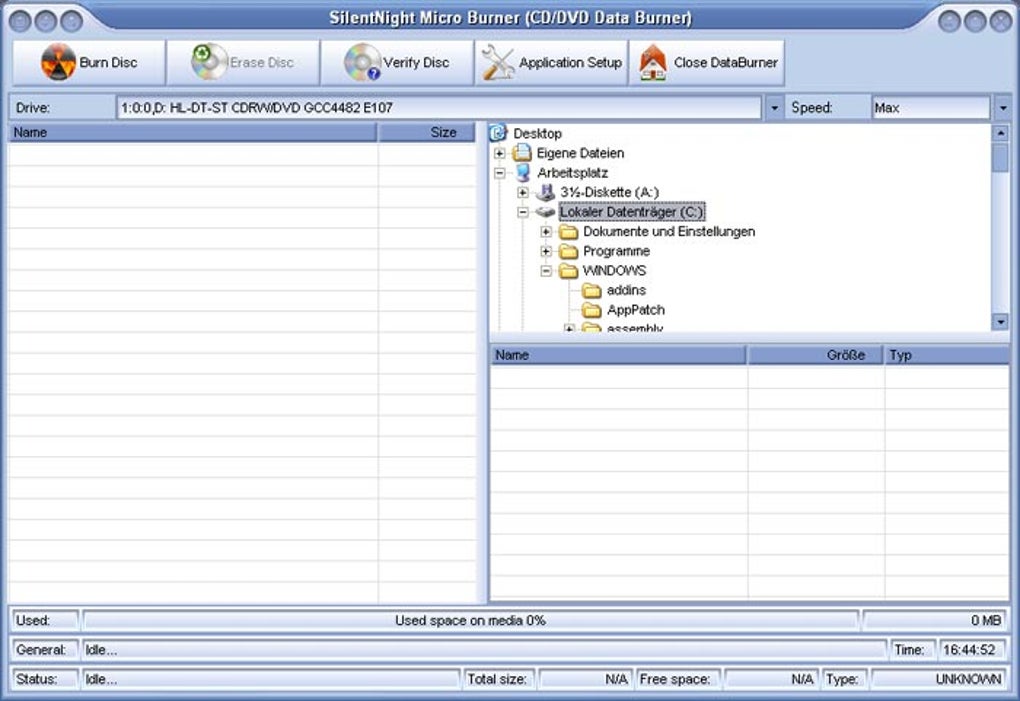
Task: Click the 3½-Diskette floppy drive icon
Action: point(545,192)
